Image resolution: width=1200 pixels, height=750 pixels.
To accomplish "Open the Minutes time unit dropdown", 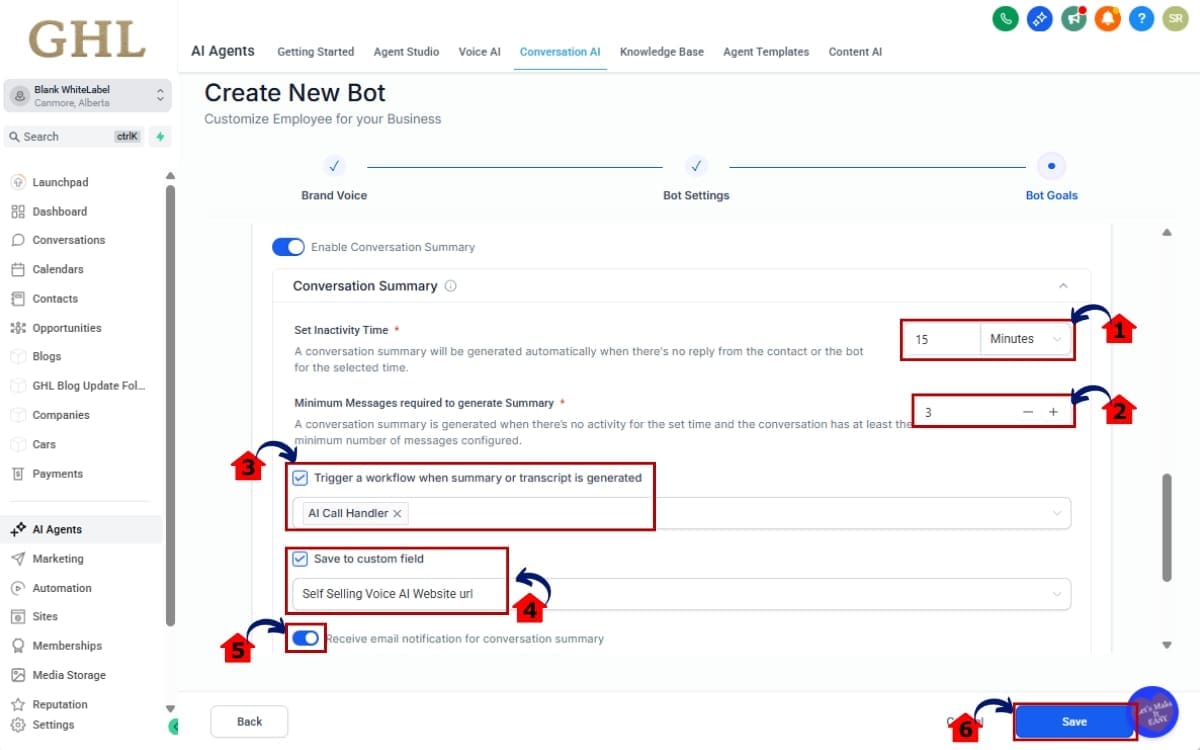I will tap(1025, 339).
